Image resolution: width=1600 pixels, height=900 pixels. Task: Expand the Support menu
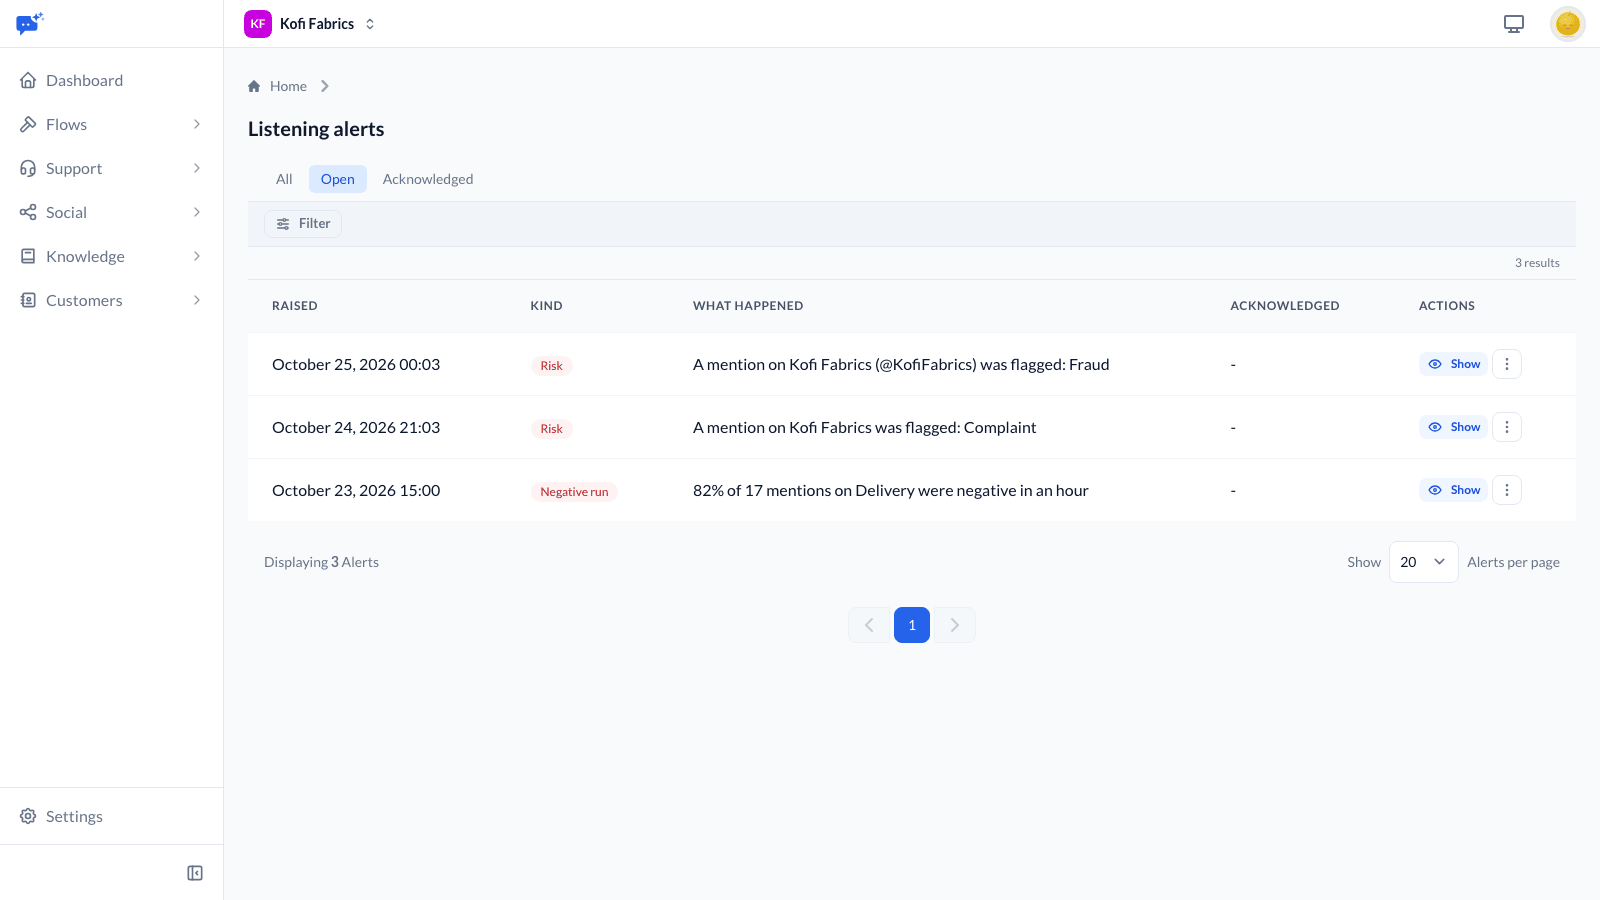coord(111,168)
